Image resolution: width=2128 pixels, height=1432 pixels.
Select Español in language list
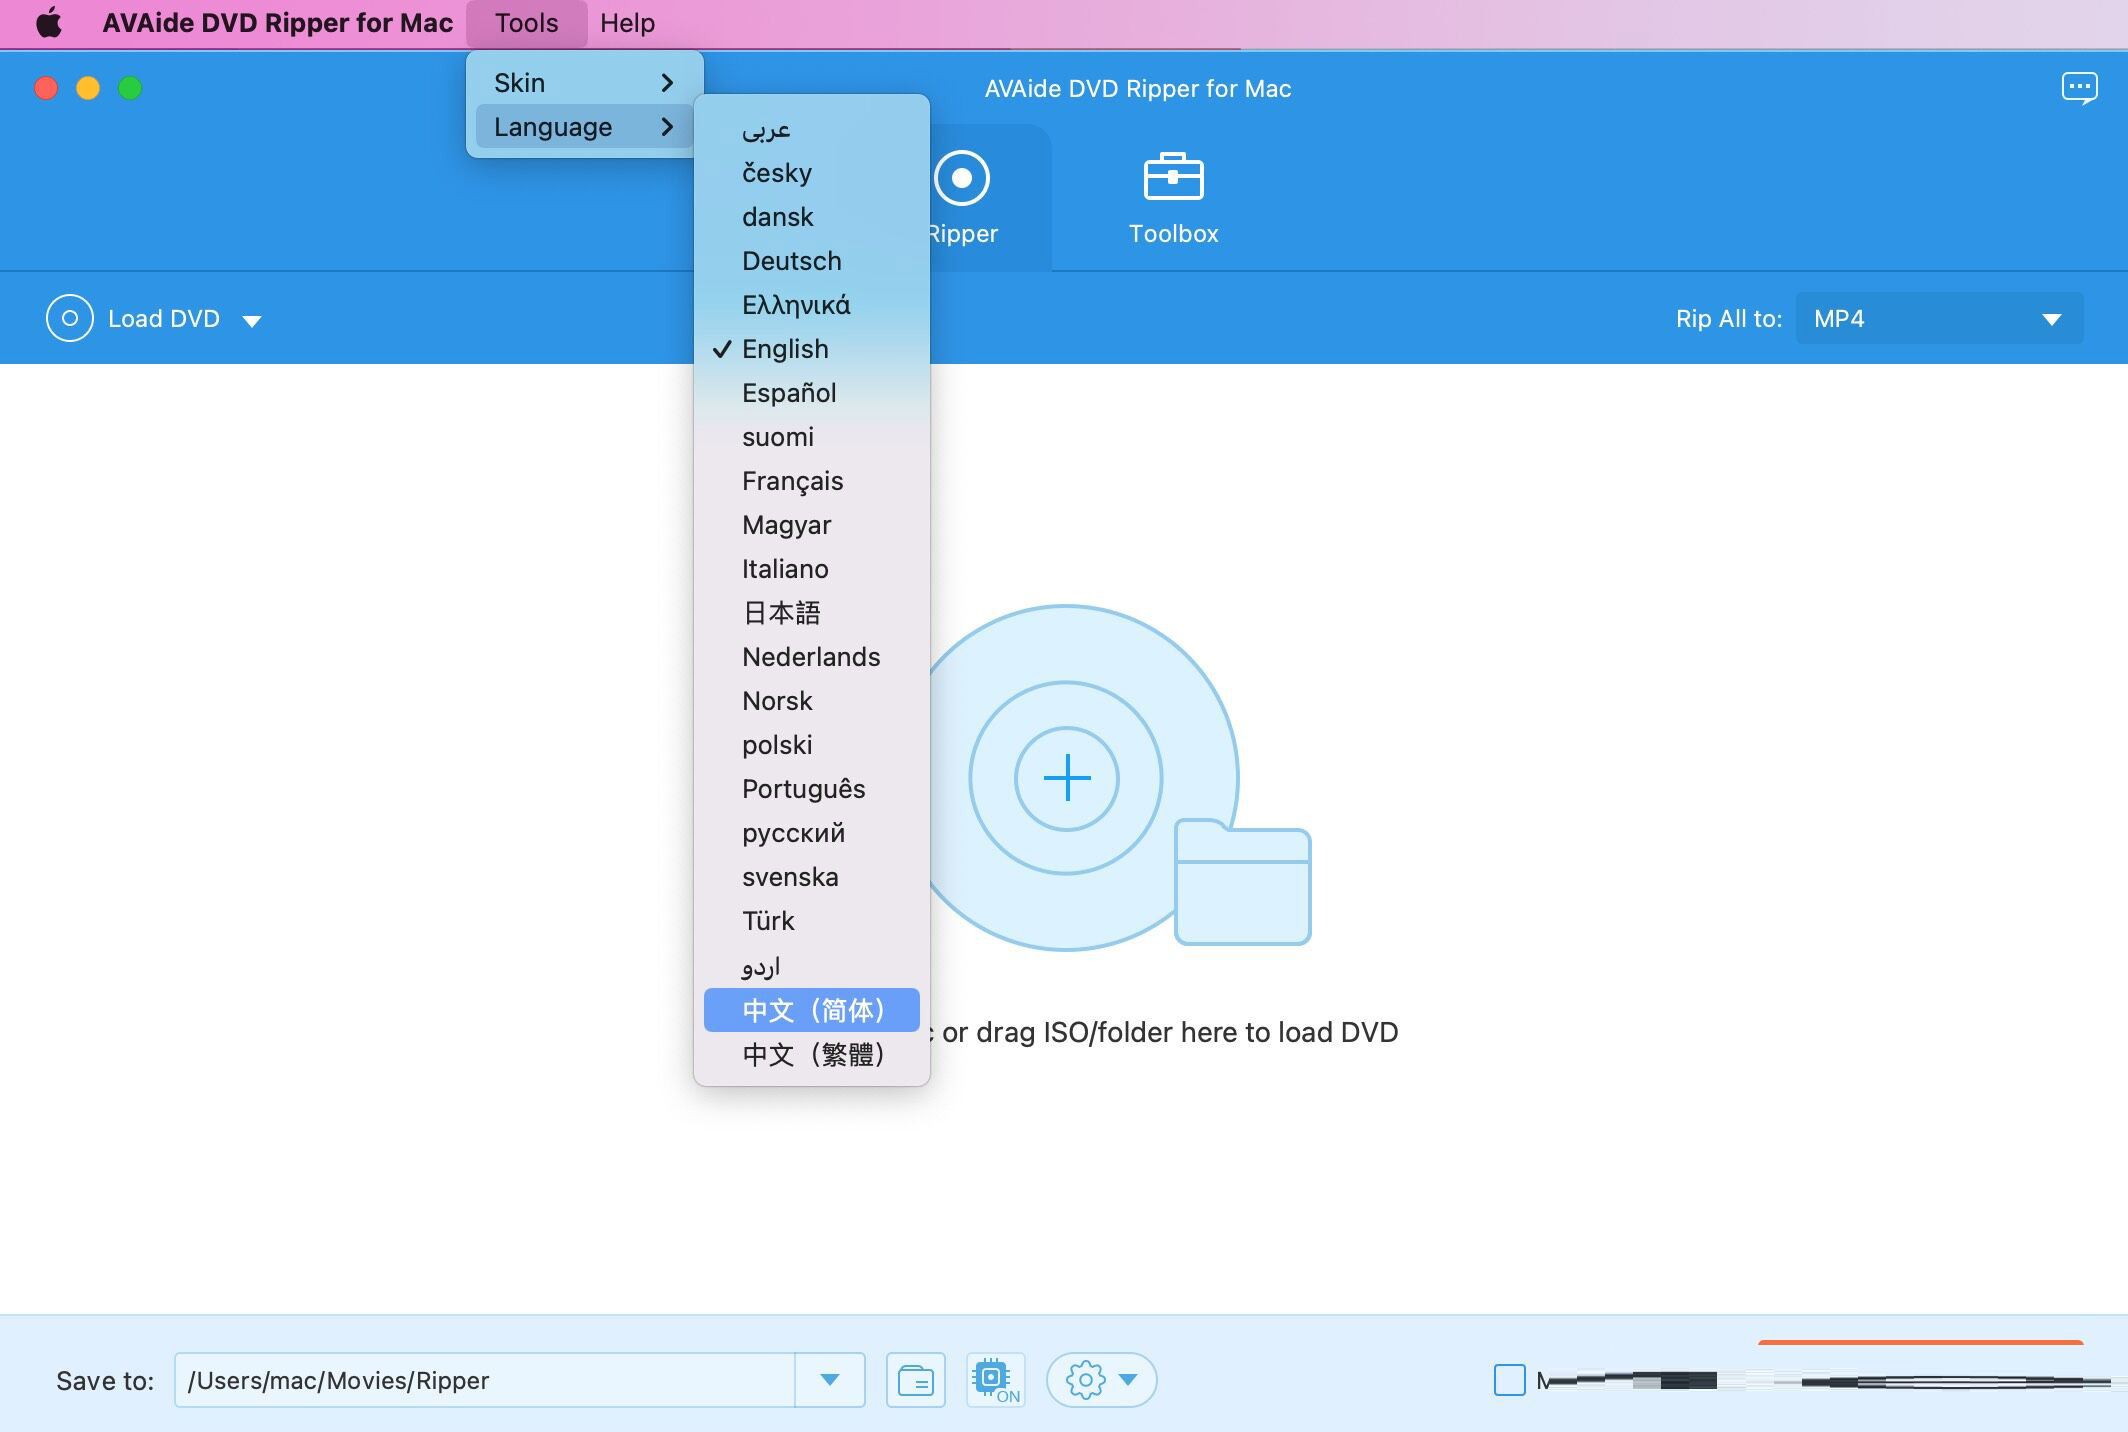(x=812, y=393)
